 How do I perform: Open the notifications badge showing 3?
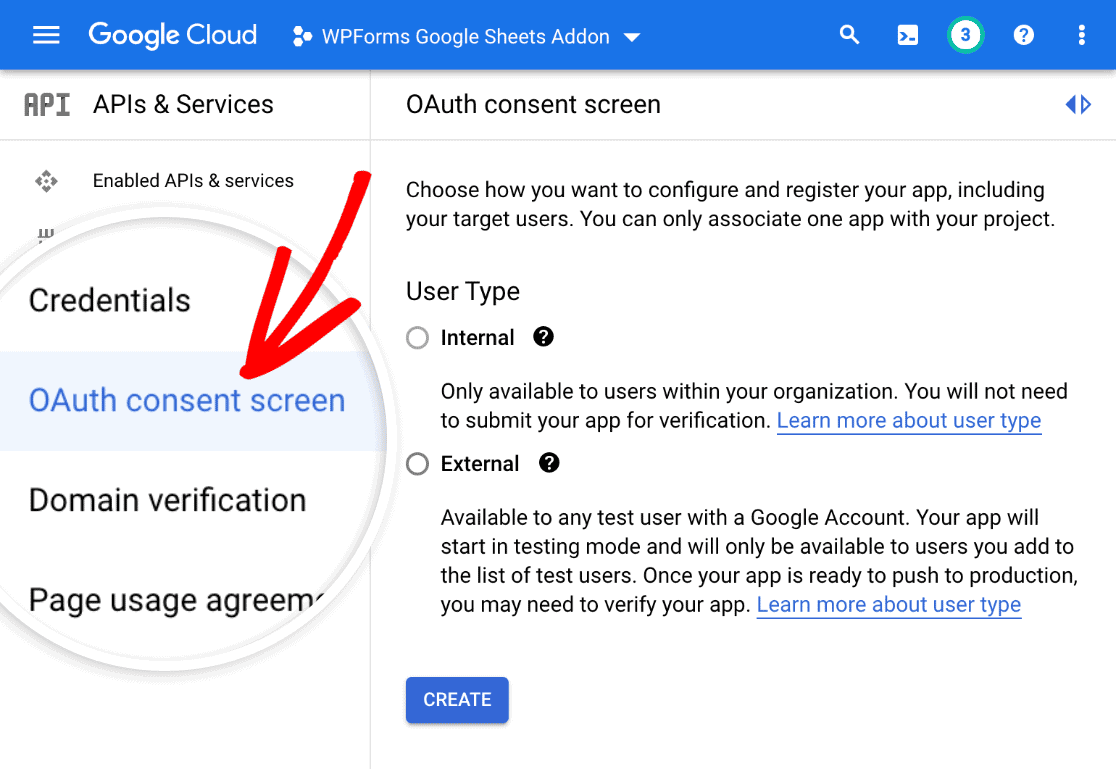[965, 35]
